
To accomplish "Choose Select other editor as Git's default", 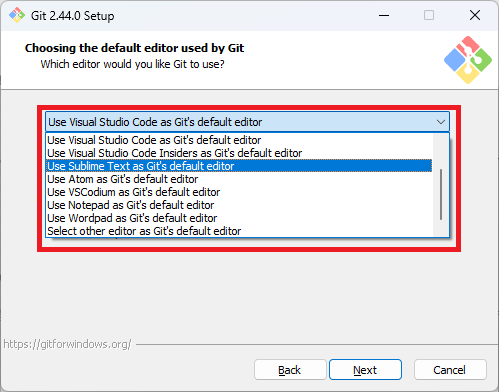I will coord(239,231).
